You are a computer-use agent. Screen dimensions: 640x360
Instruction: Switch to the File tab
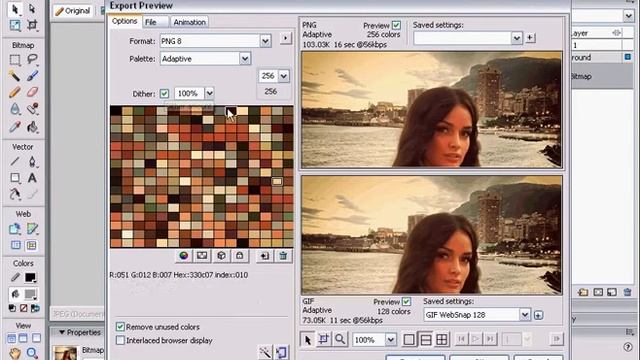(x=151, y=22)
